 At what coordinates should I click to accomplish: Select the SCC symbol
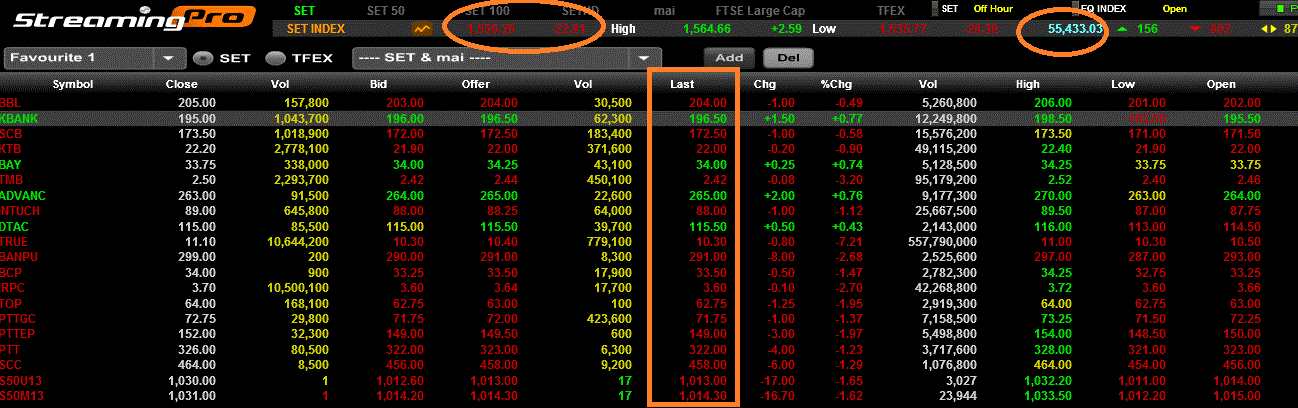coord(11,365)
